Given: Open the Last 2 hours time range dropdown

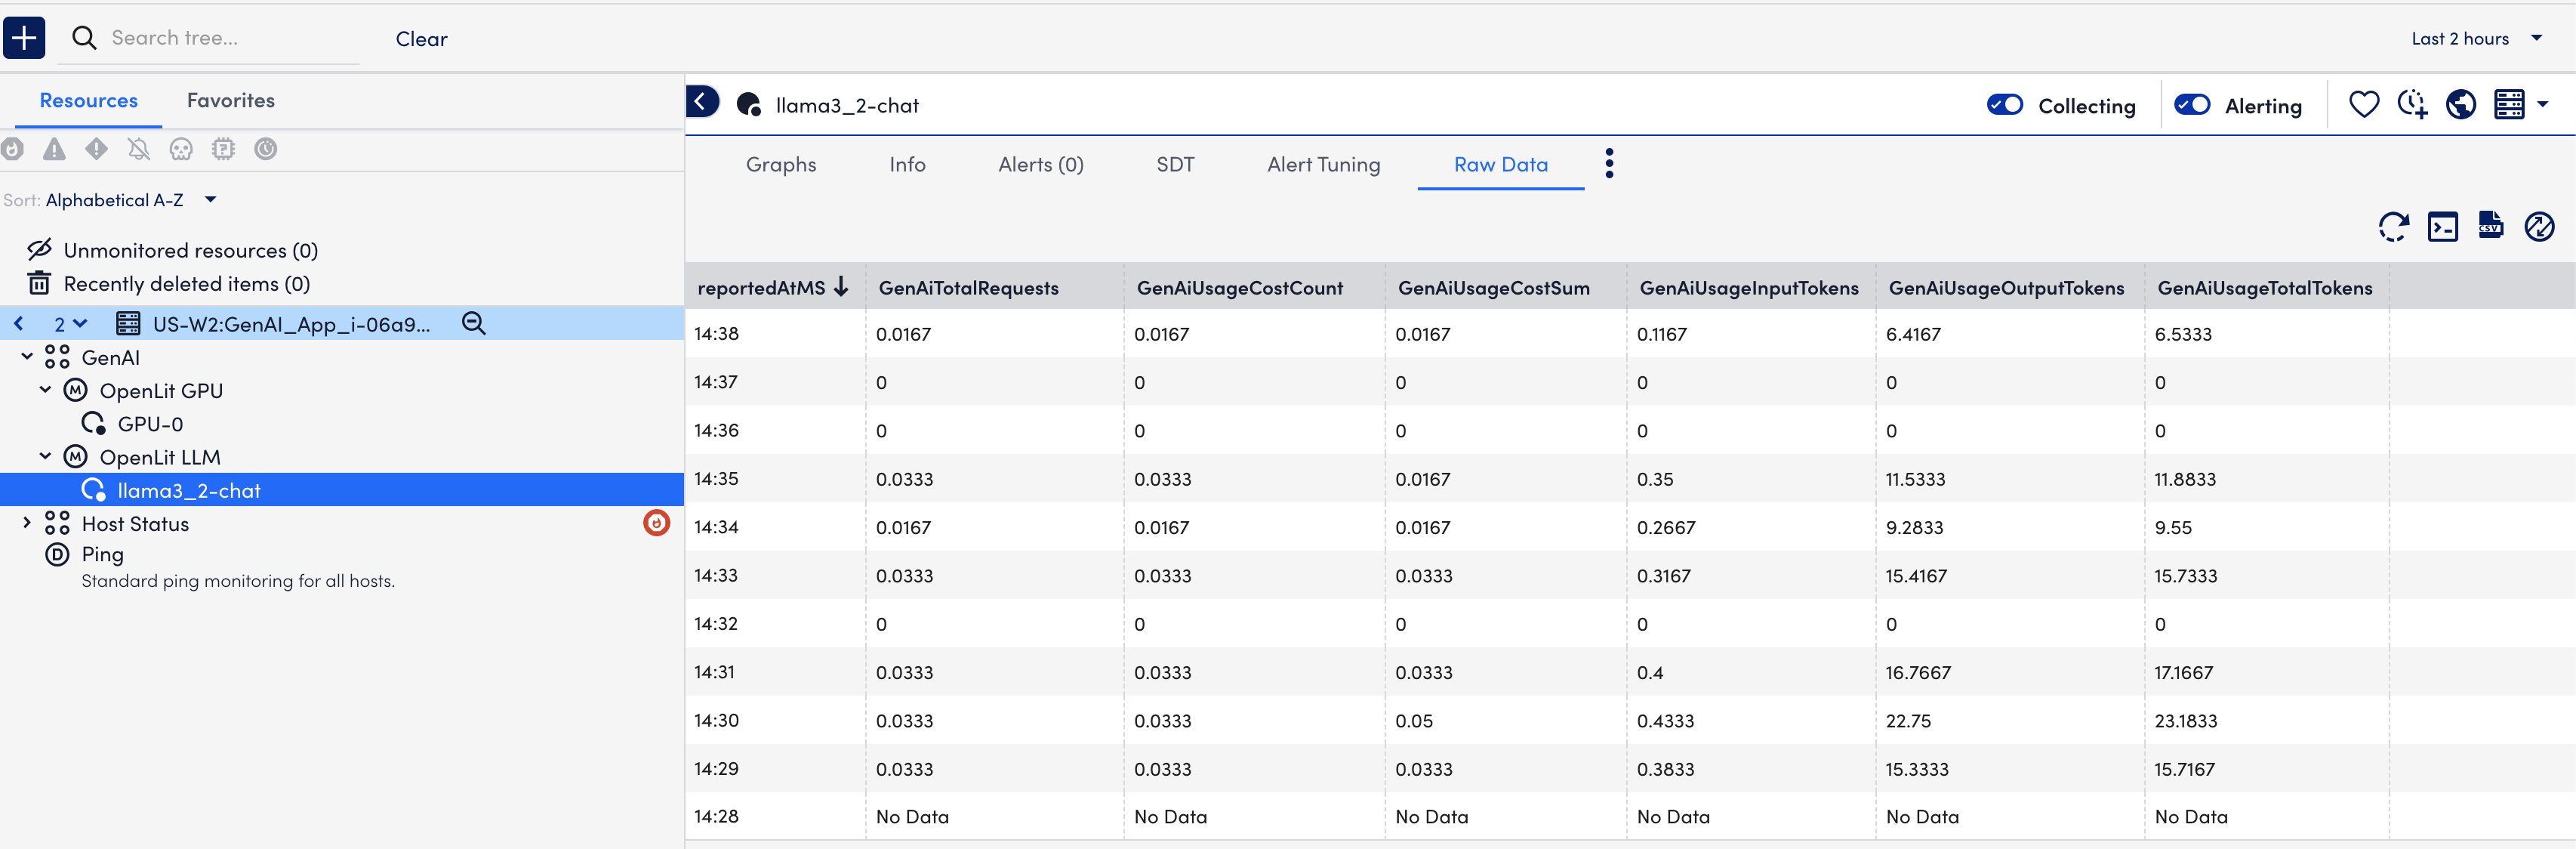Looking at the screenshot, I should coord(2476,39).
